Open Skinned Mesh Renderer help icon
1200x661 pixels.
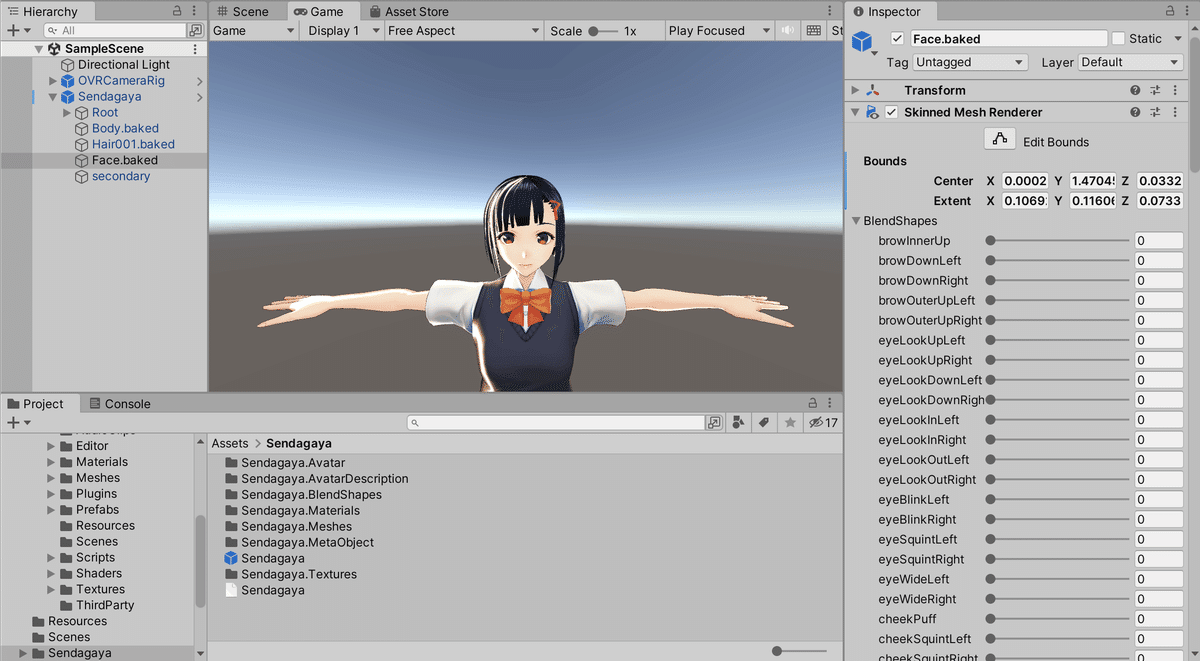pos(1135,112)
